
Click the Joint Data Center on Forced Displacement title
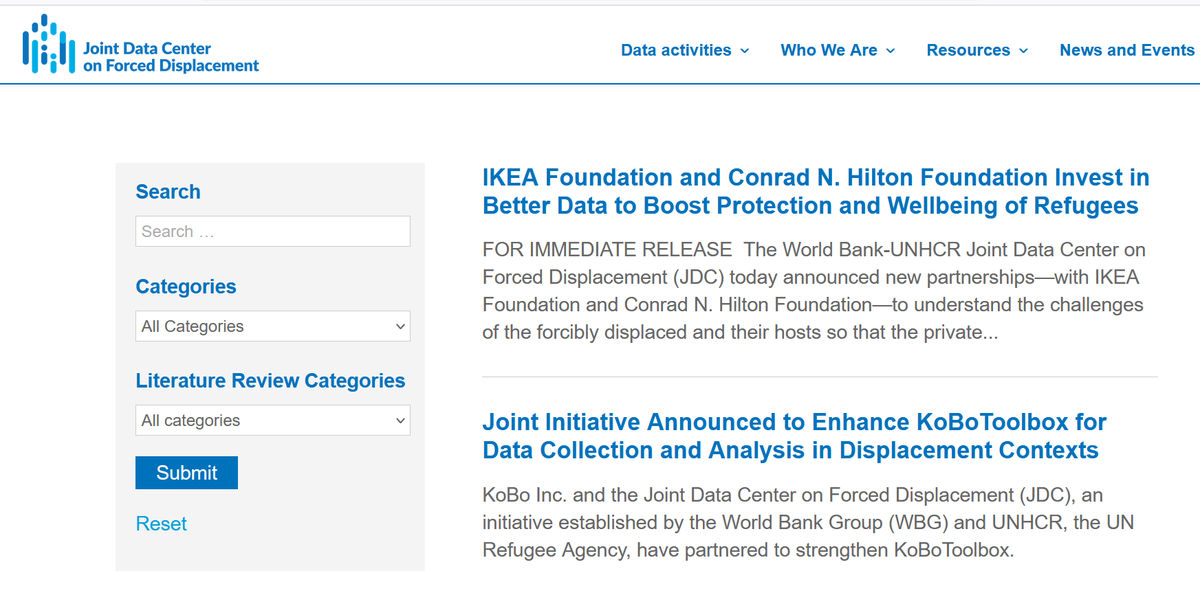pos(171,57)
